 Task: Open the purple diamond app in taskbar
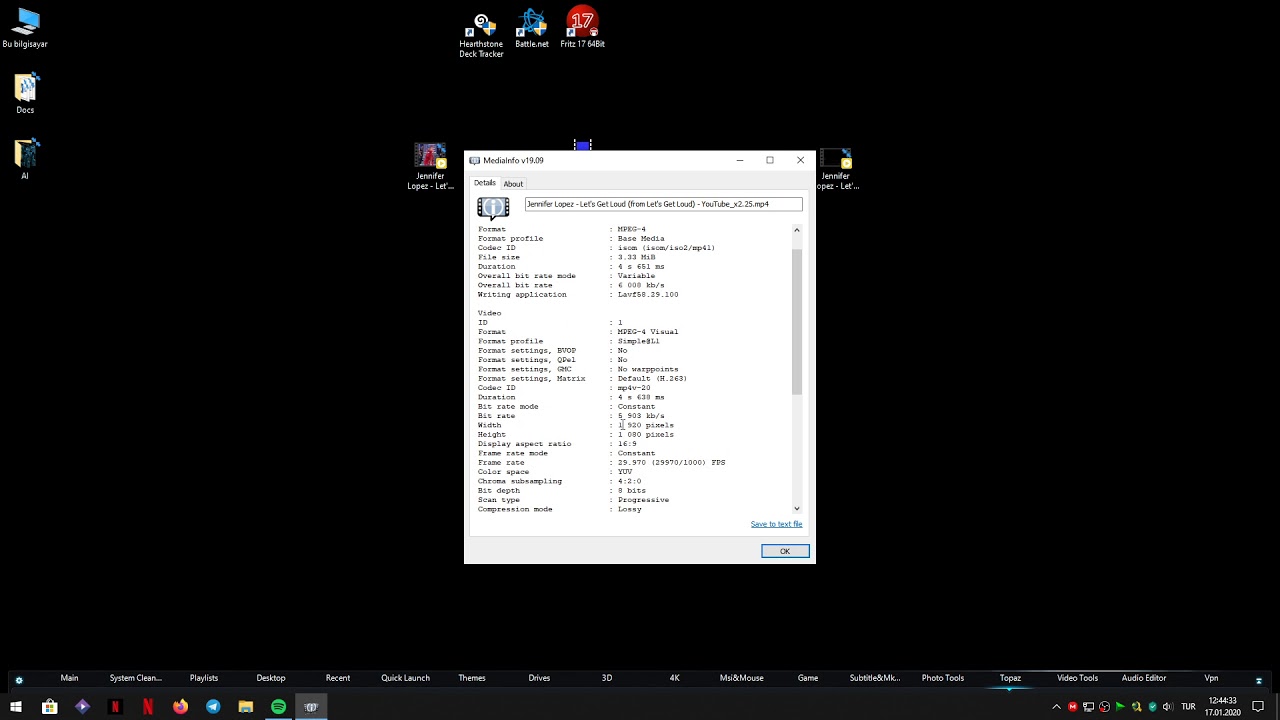pyautogui.click(x=82, y=707)
